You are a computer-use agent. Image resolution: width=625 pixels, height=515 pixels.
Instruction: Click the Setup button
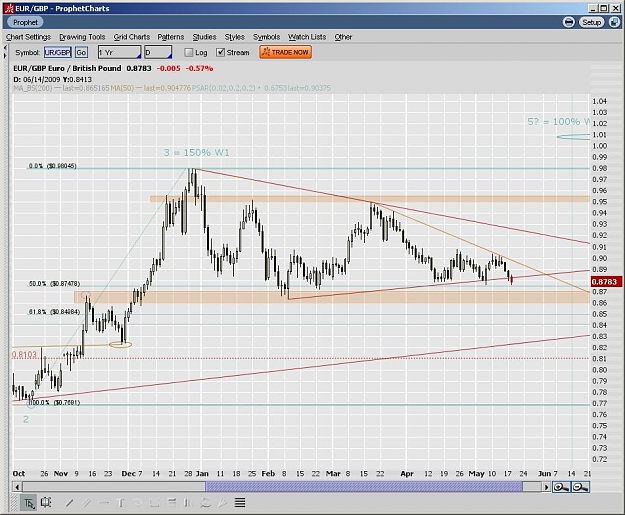click(x=592, y=22)
